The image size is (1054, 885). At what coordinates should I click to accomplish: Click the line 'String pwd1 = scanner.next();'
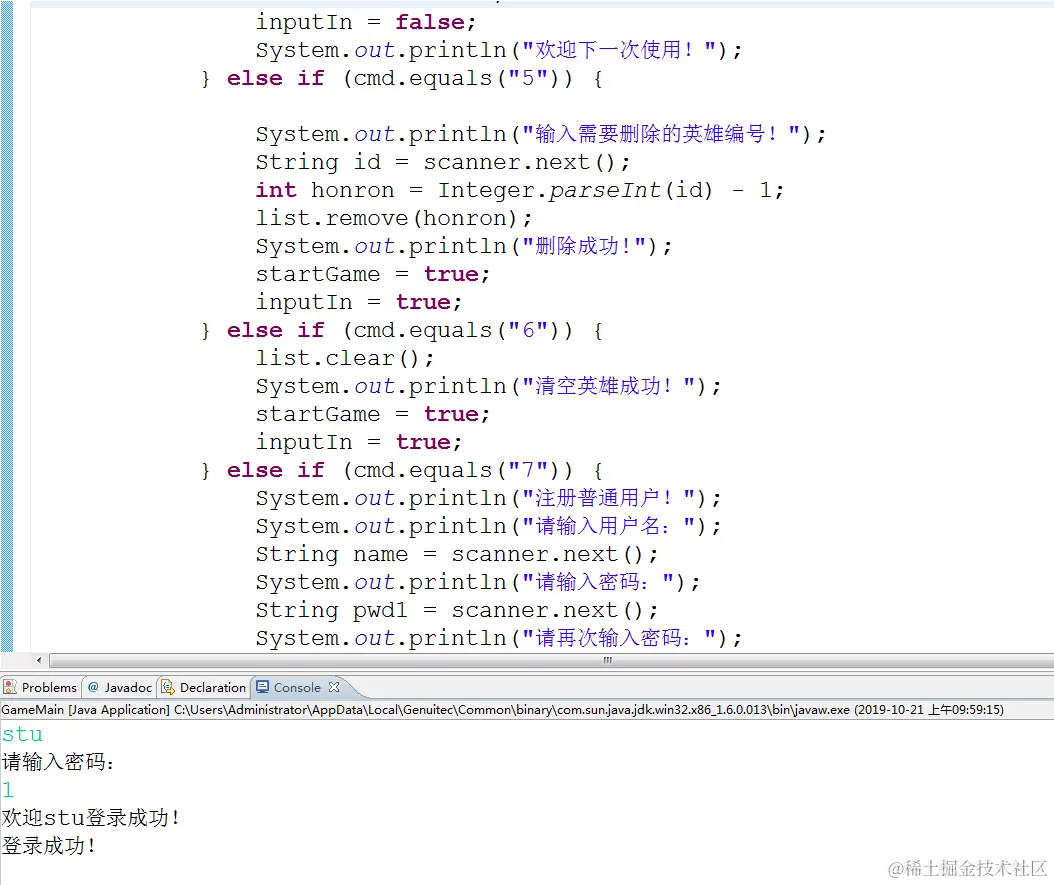coord(457,610)
